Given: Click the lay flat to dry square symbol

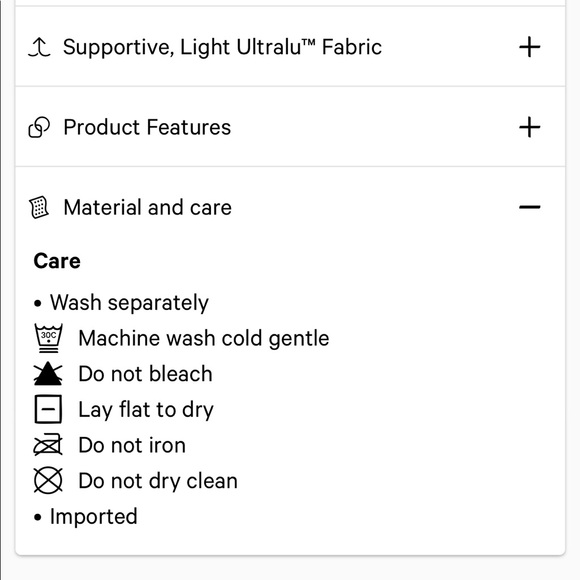Looking at the screenshot, I should click(x=48, y=409).
